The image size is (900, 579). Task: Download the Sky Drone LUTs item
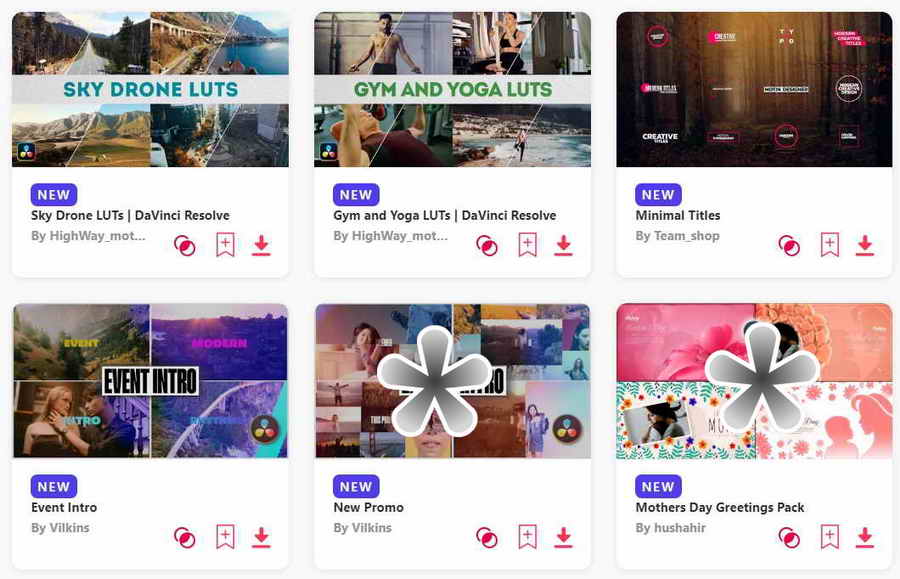pos(261,245)
